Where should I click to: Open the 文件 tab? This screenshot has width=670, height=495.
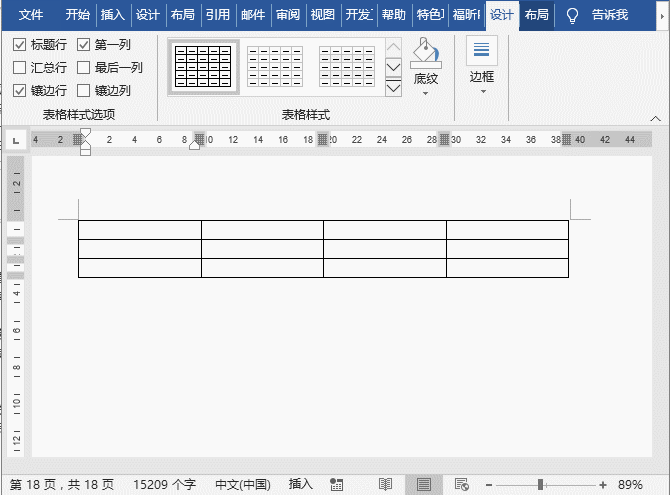(31, 15)
